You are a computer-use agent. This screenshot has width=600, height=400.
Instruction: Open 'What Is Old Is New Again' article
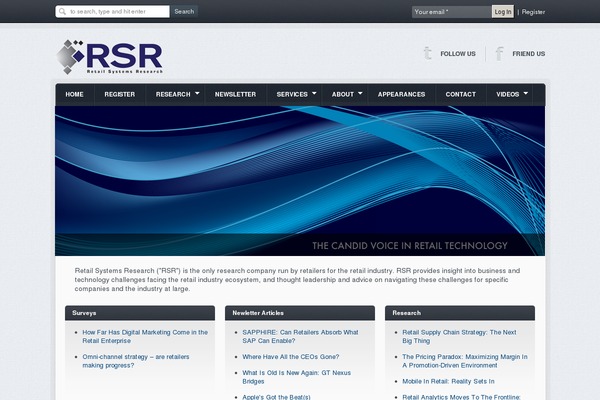297,377
